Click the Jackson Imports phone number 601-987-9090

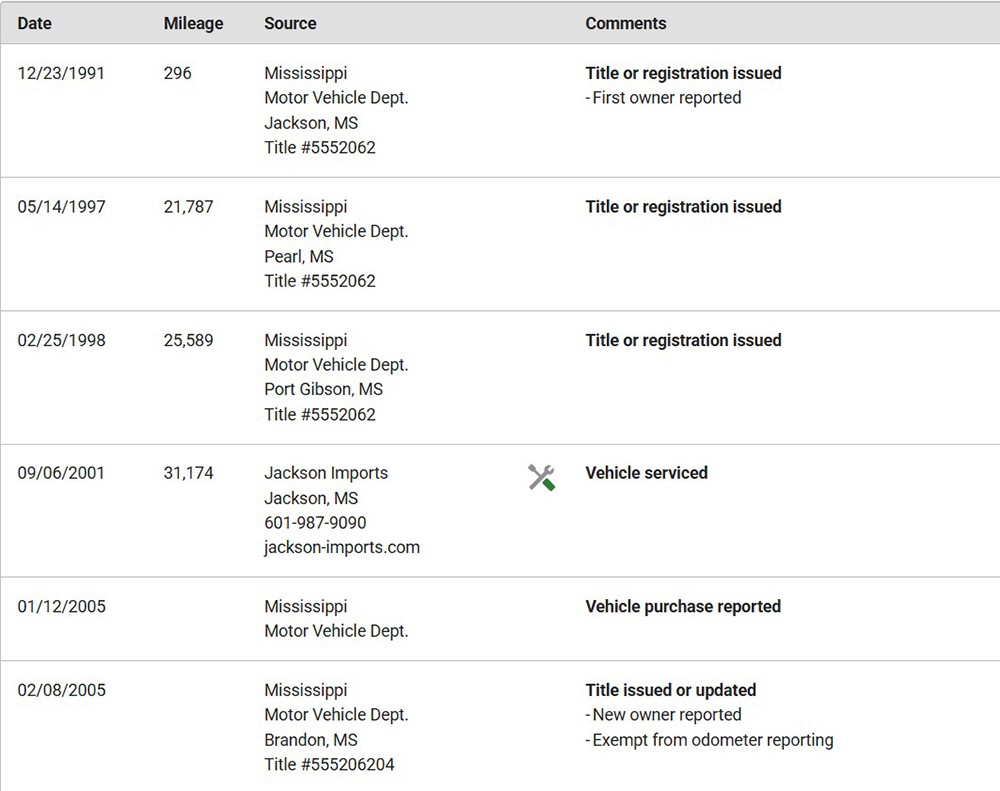[x=315, y=522]
